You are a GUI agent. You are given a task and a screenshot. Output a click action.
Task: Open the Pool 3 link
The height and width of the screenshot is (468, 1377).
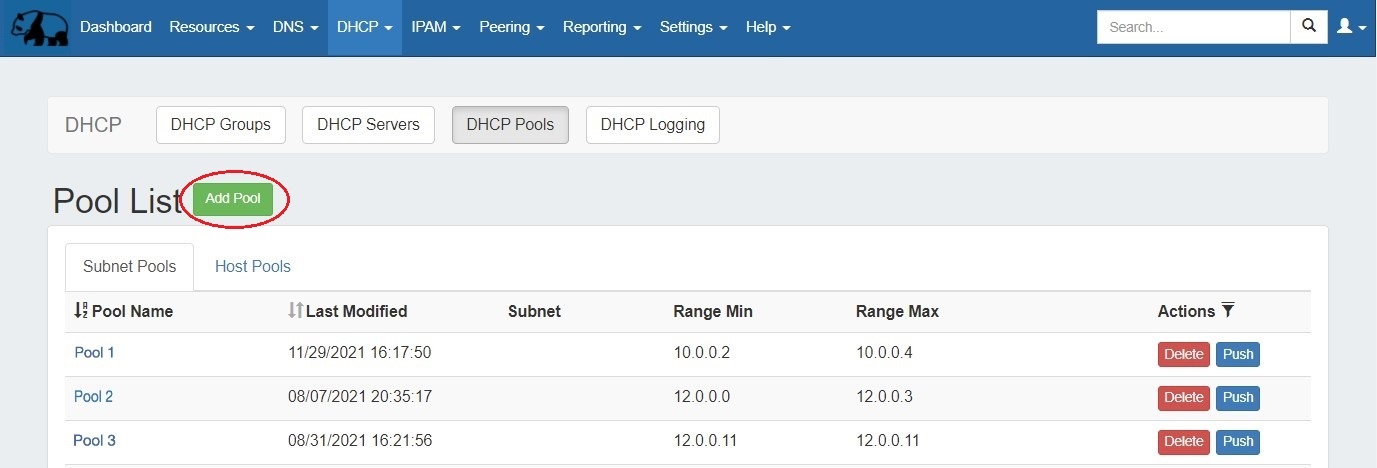95,440
